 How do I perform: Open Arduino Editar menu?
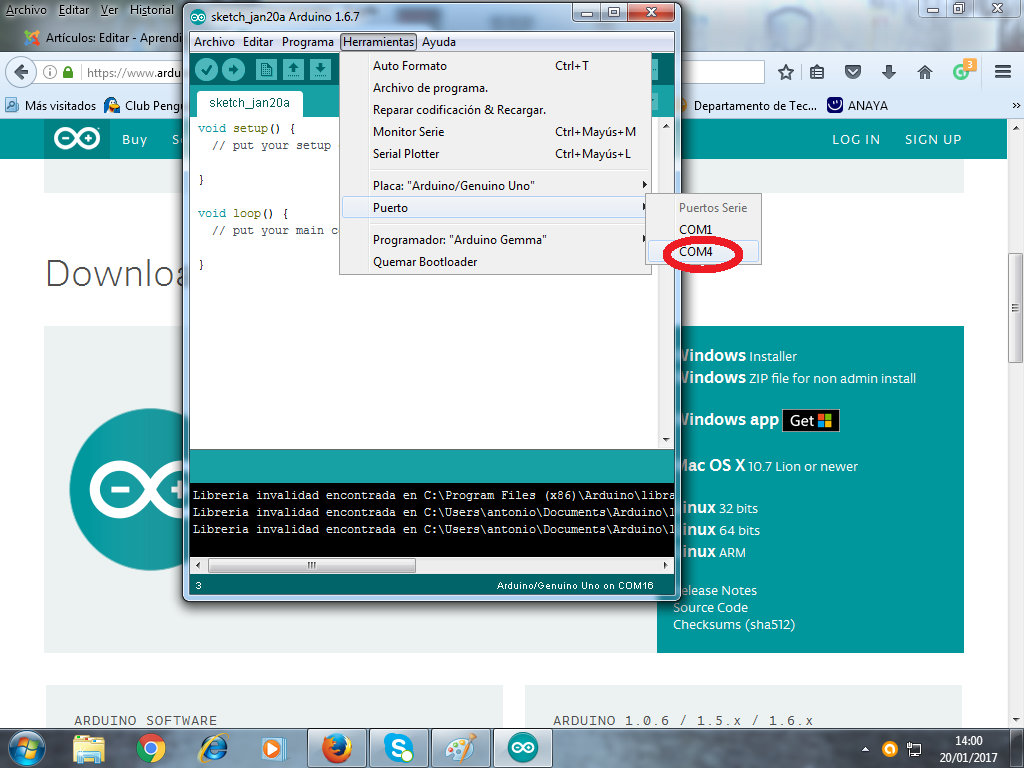(258, 42)
